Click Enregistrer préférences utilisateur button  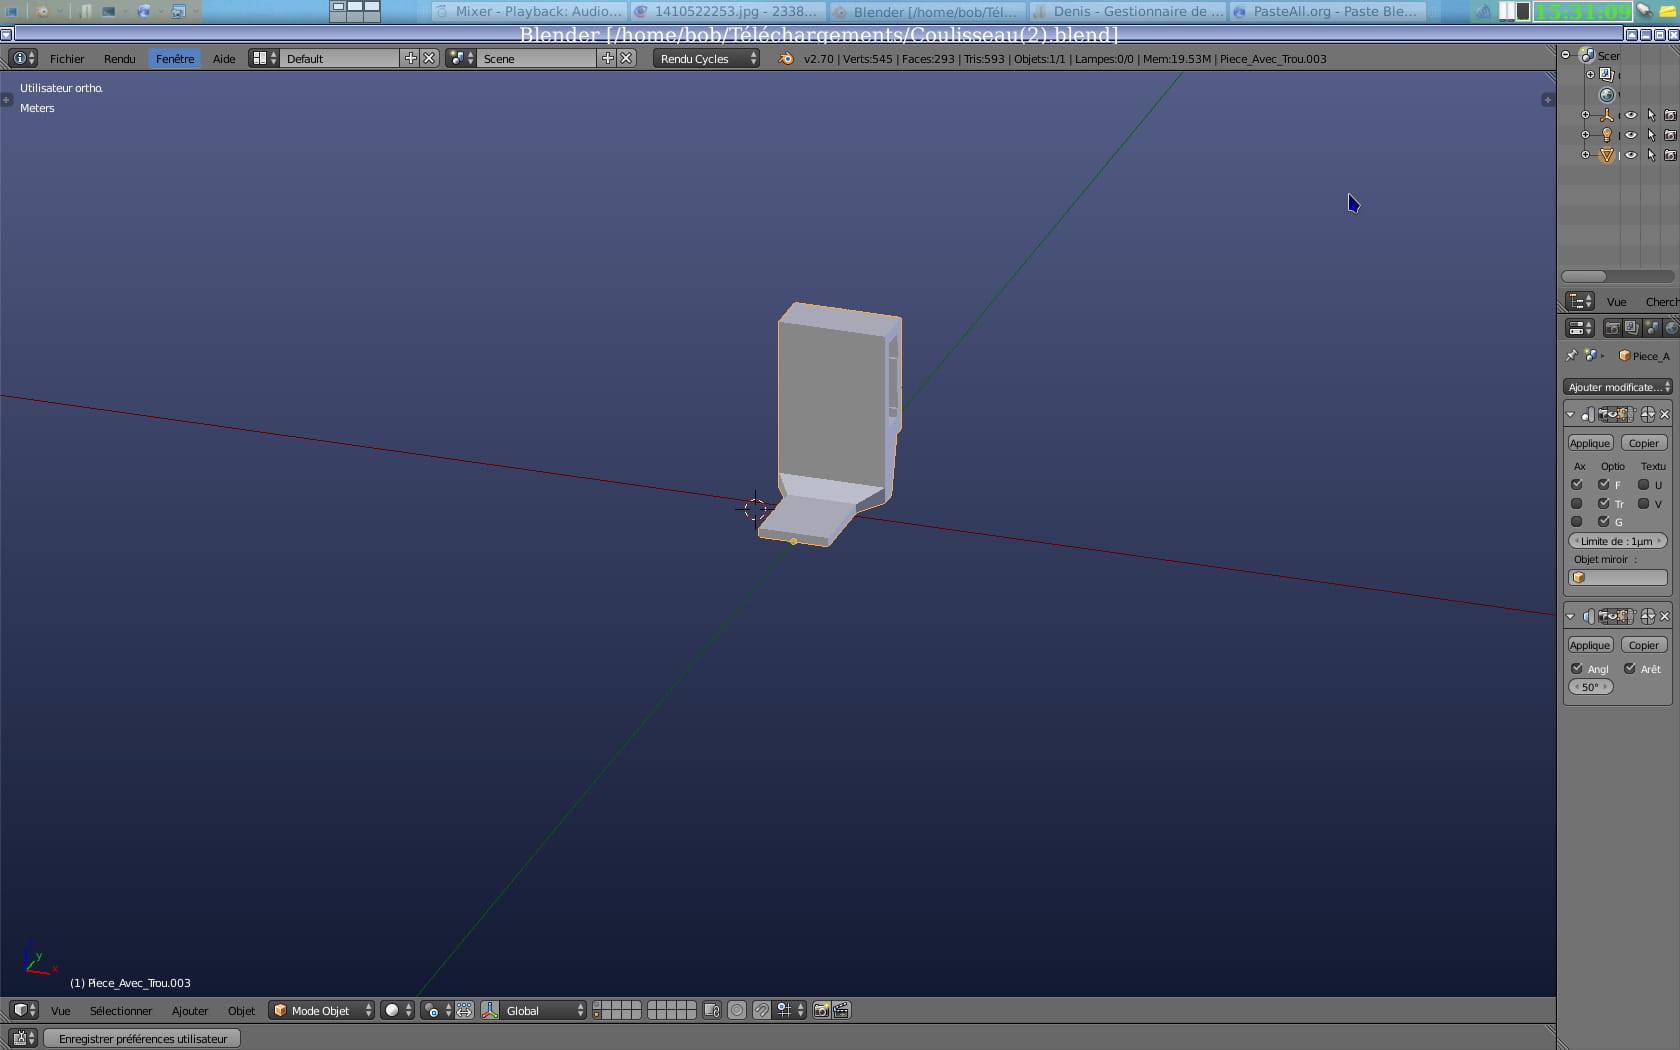click(x=143, y=1038)
